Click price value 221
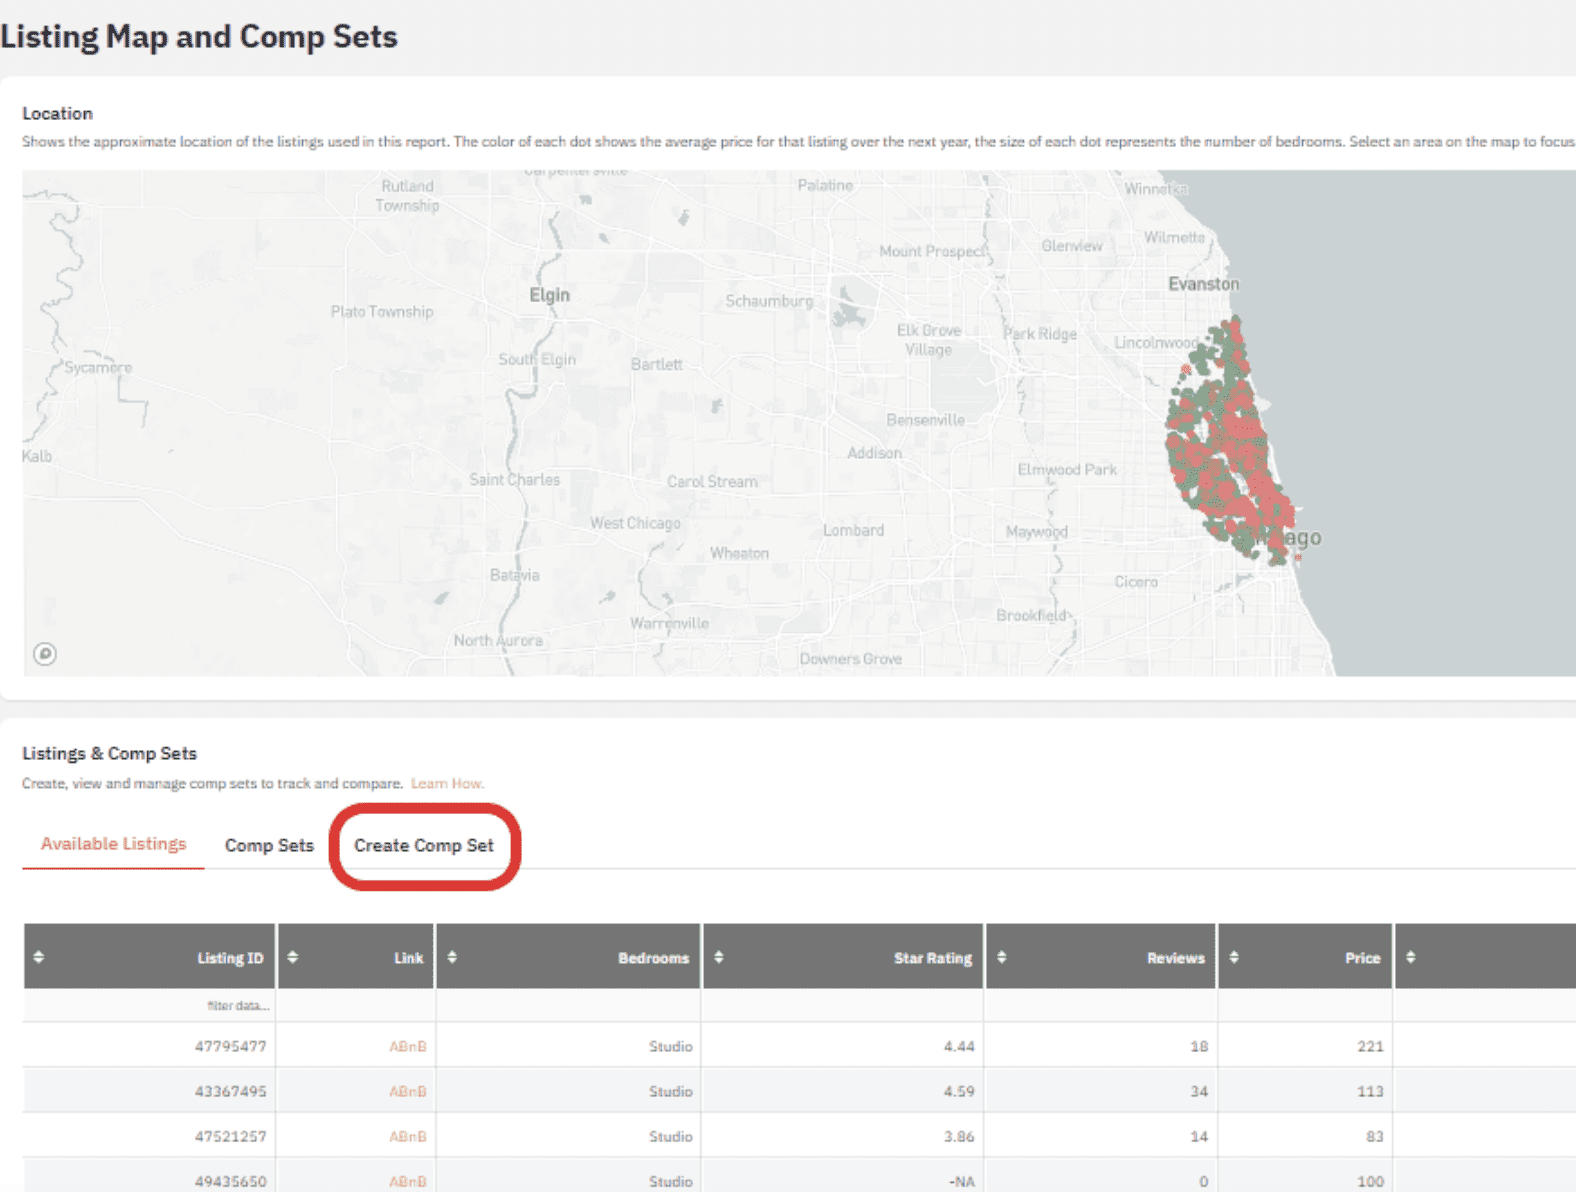The width and height of the screenshot is (1576, 1192). [x=1370, y=1046]
